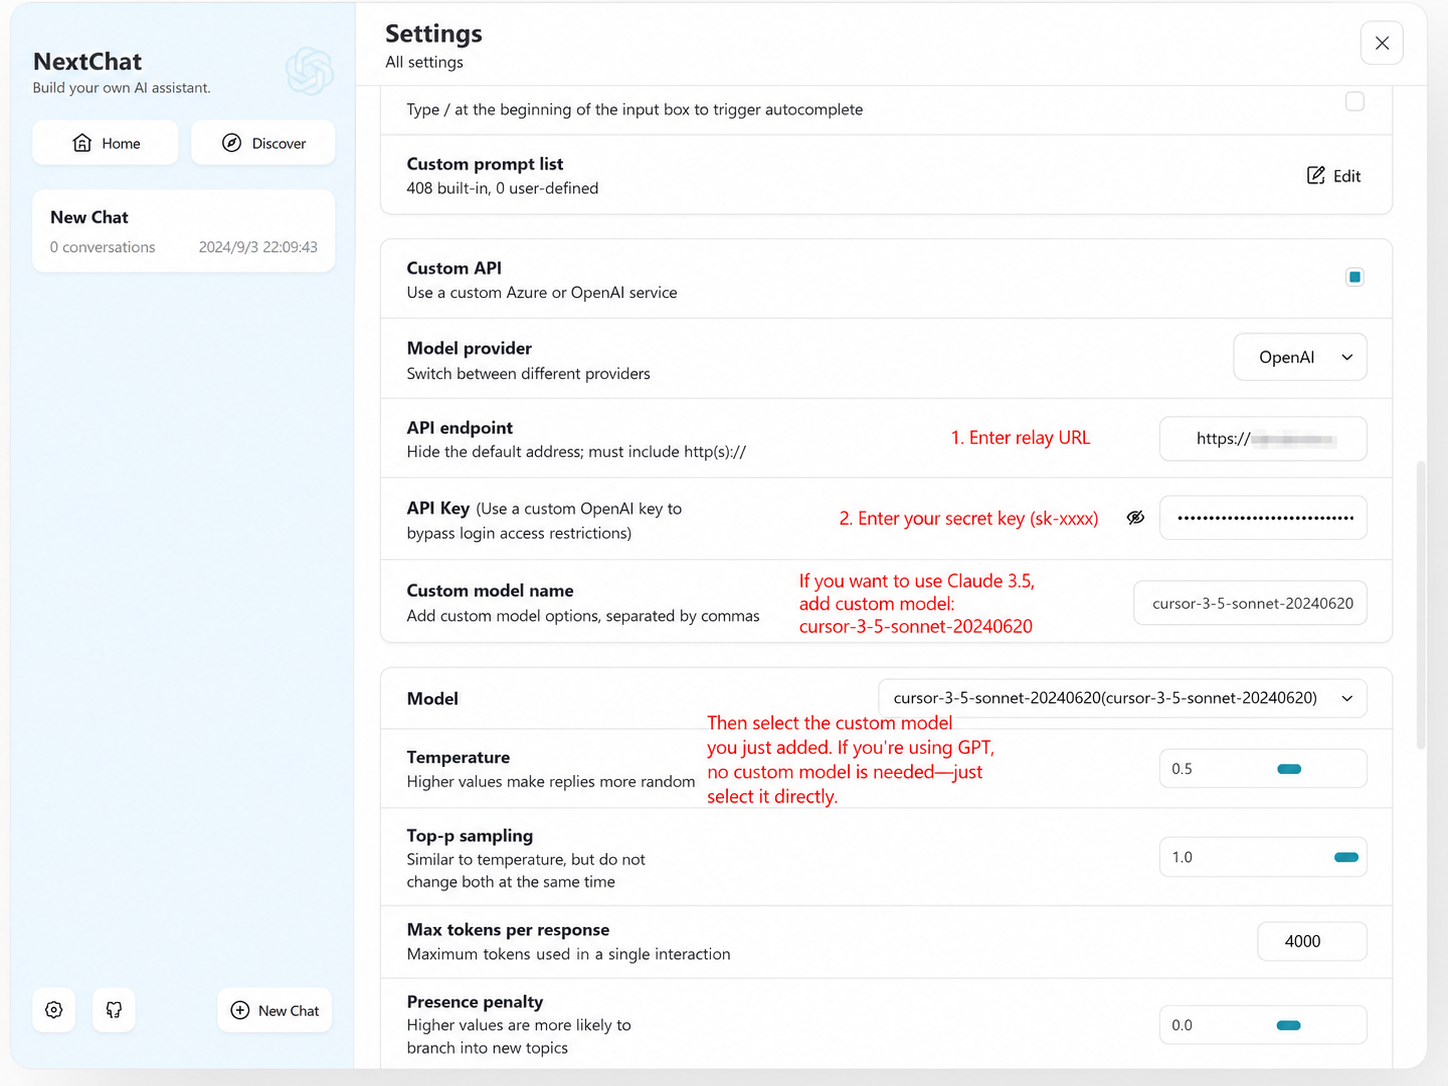Image resolution: width=1448 pixels, height=1086 pixels.
Task: Click the API endpoint input field
Action: click(x=1263, y=439)
